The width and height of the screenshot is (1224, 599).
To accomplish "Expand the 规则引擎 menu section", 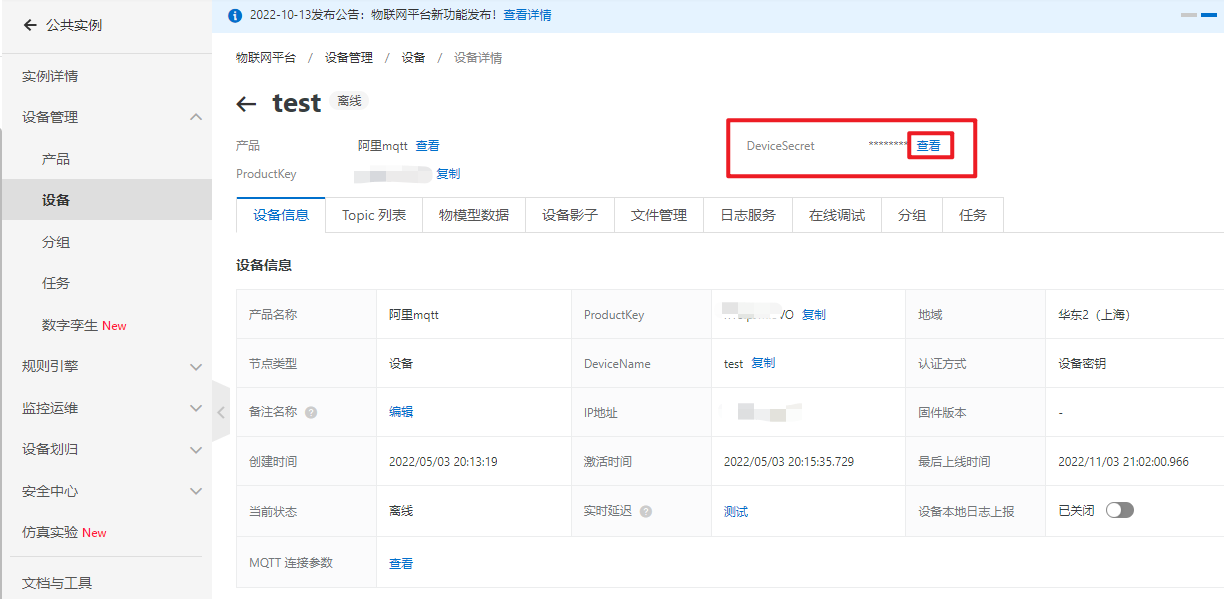I will click(196, 367).
